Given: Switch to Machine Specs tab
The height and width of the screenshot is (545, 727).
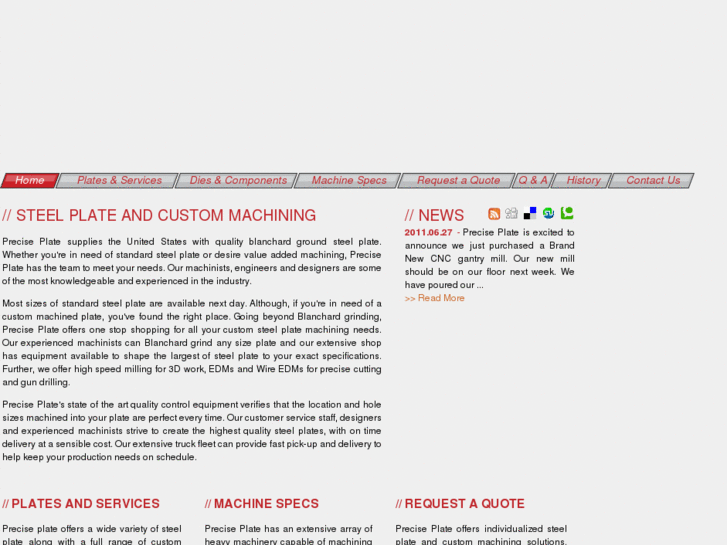Looking at the screenshot, I should [x=348, y=180].
